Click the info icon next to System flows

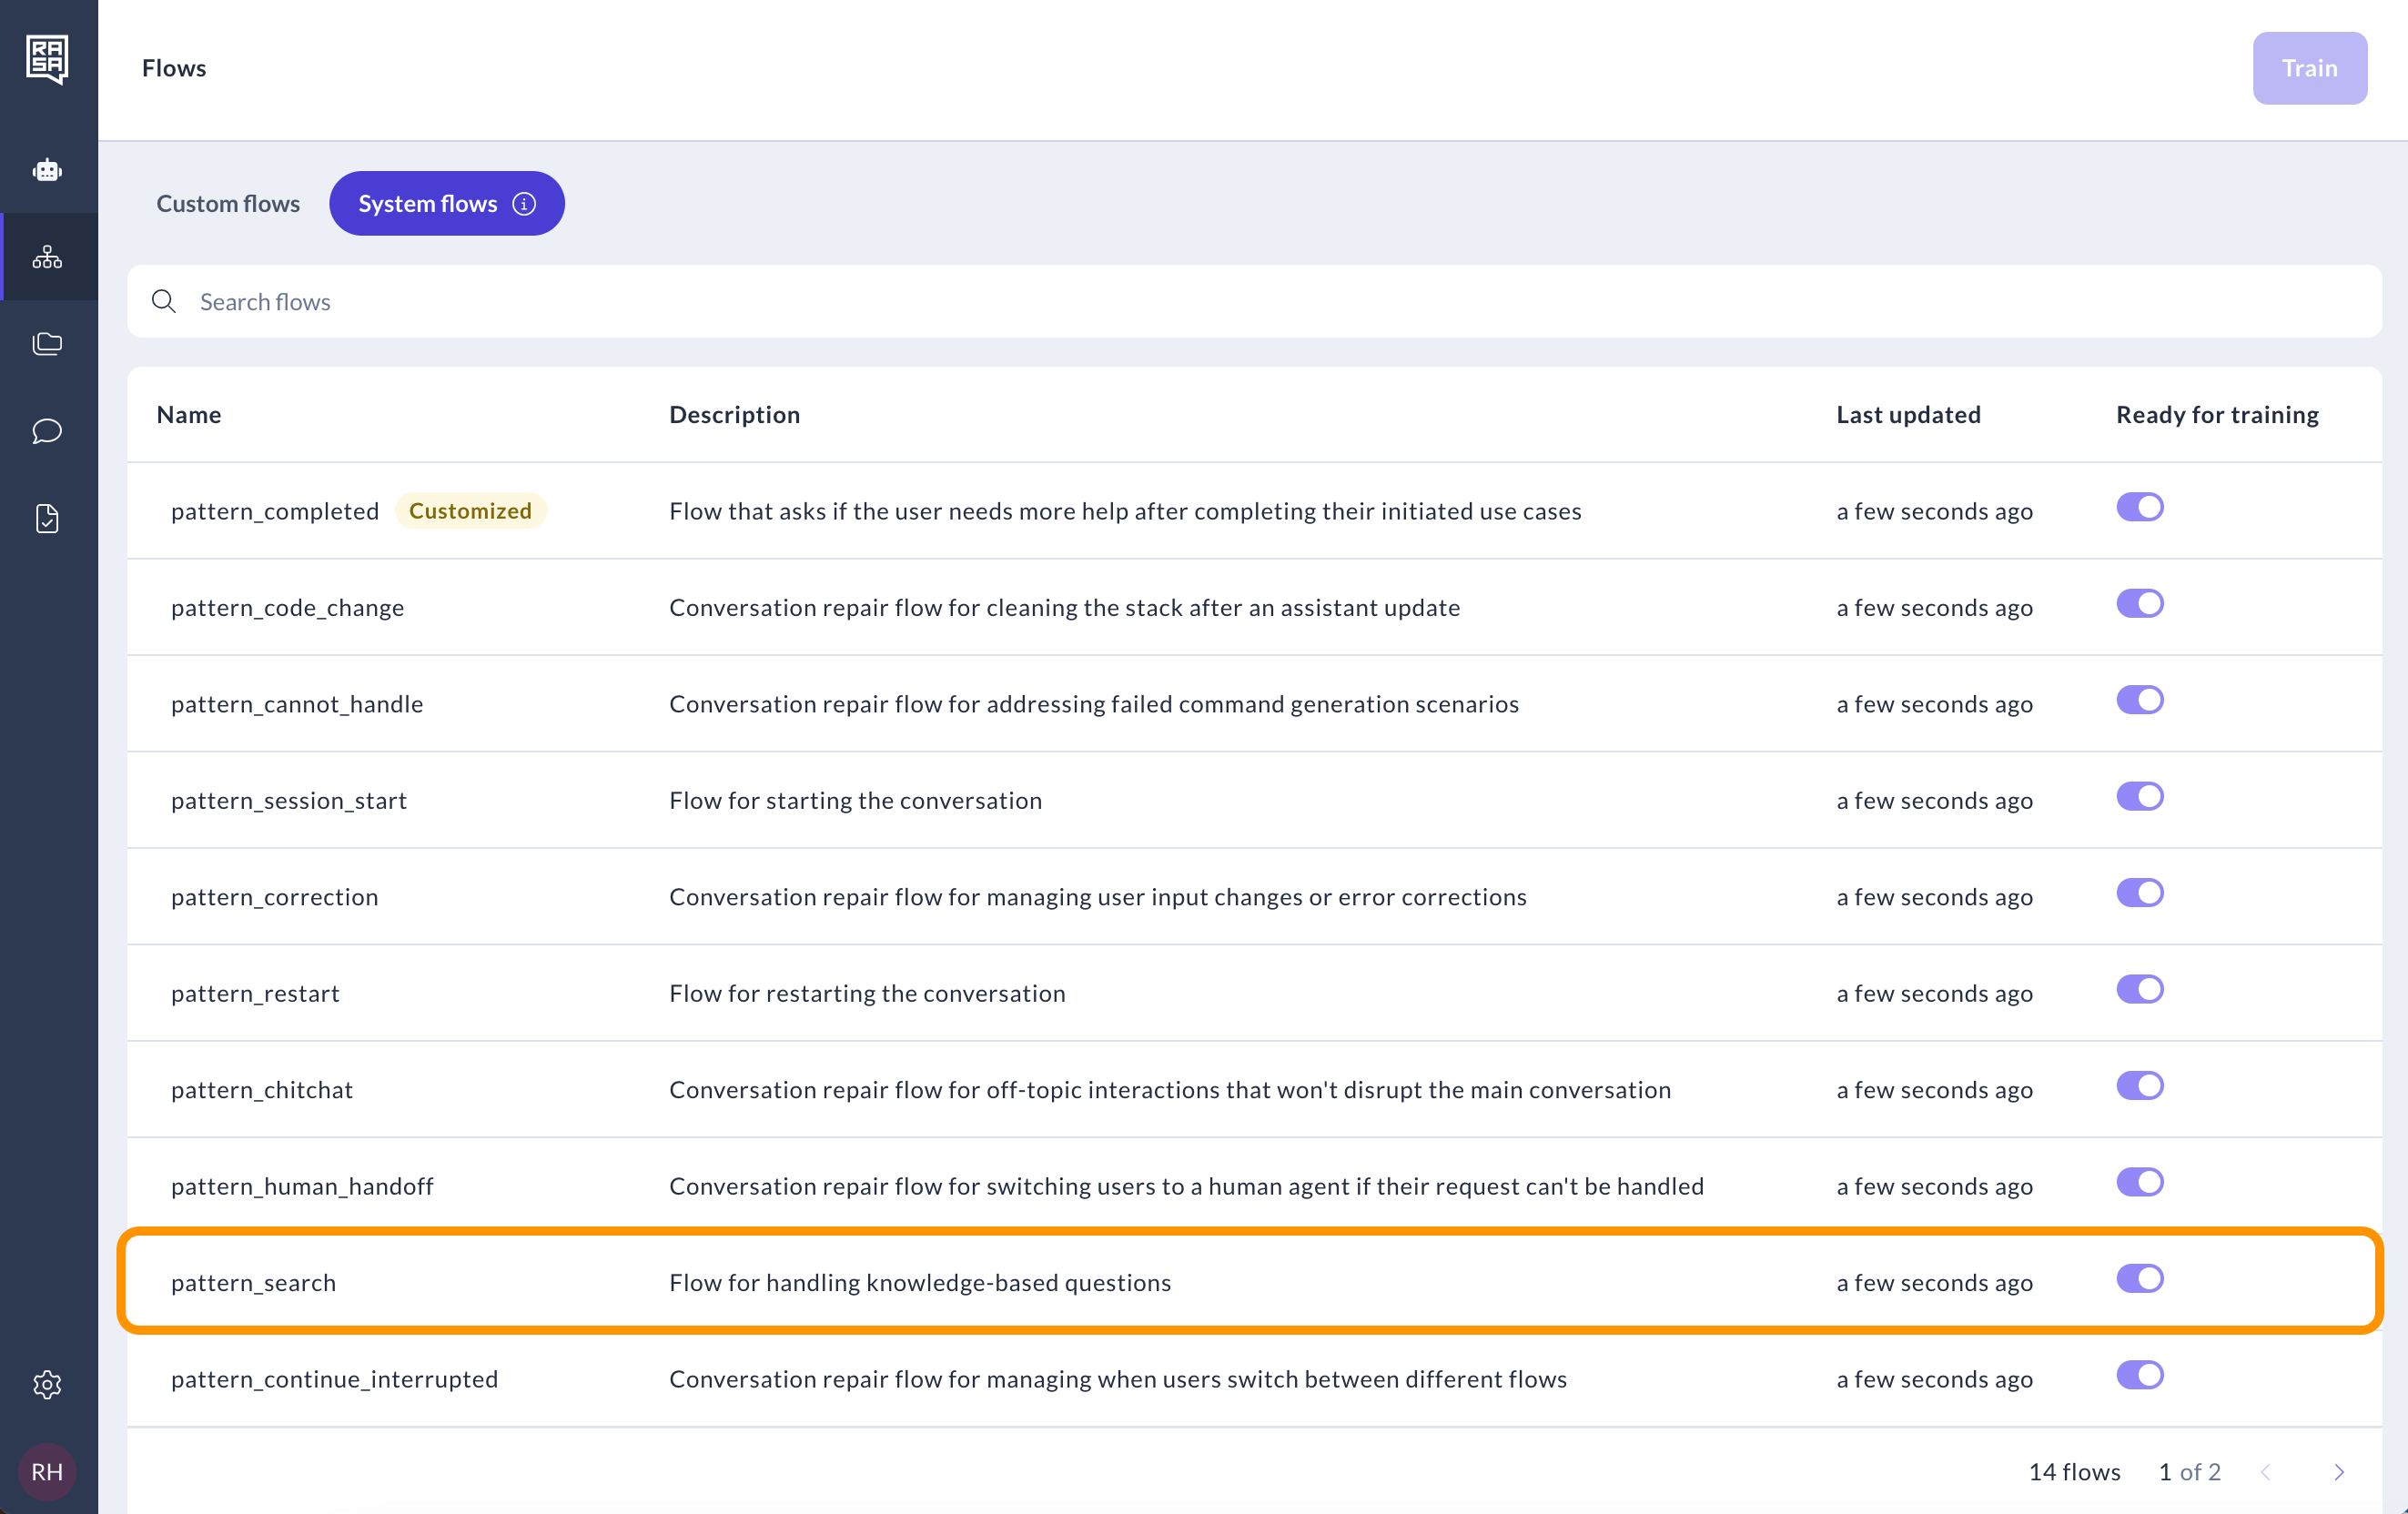[x=523, y=203]
